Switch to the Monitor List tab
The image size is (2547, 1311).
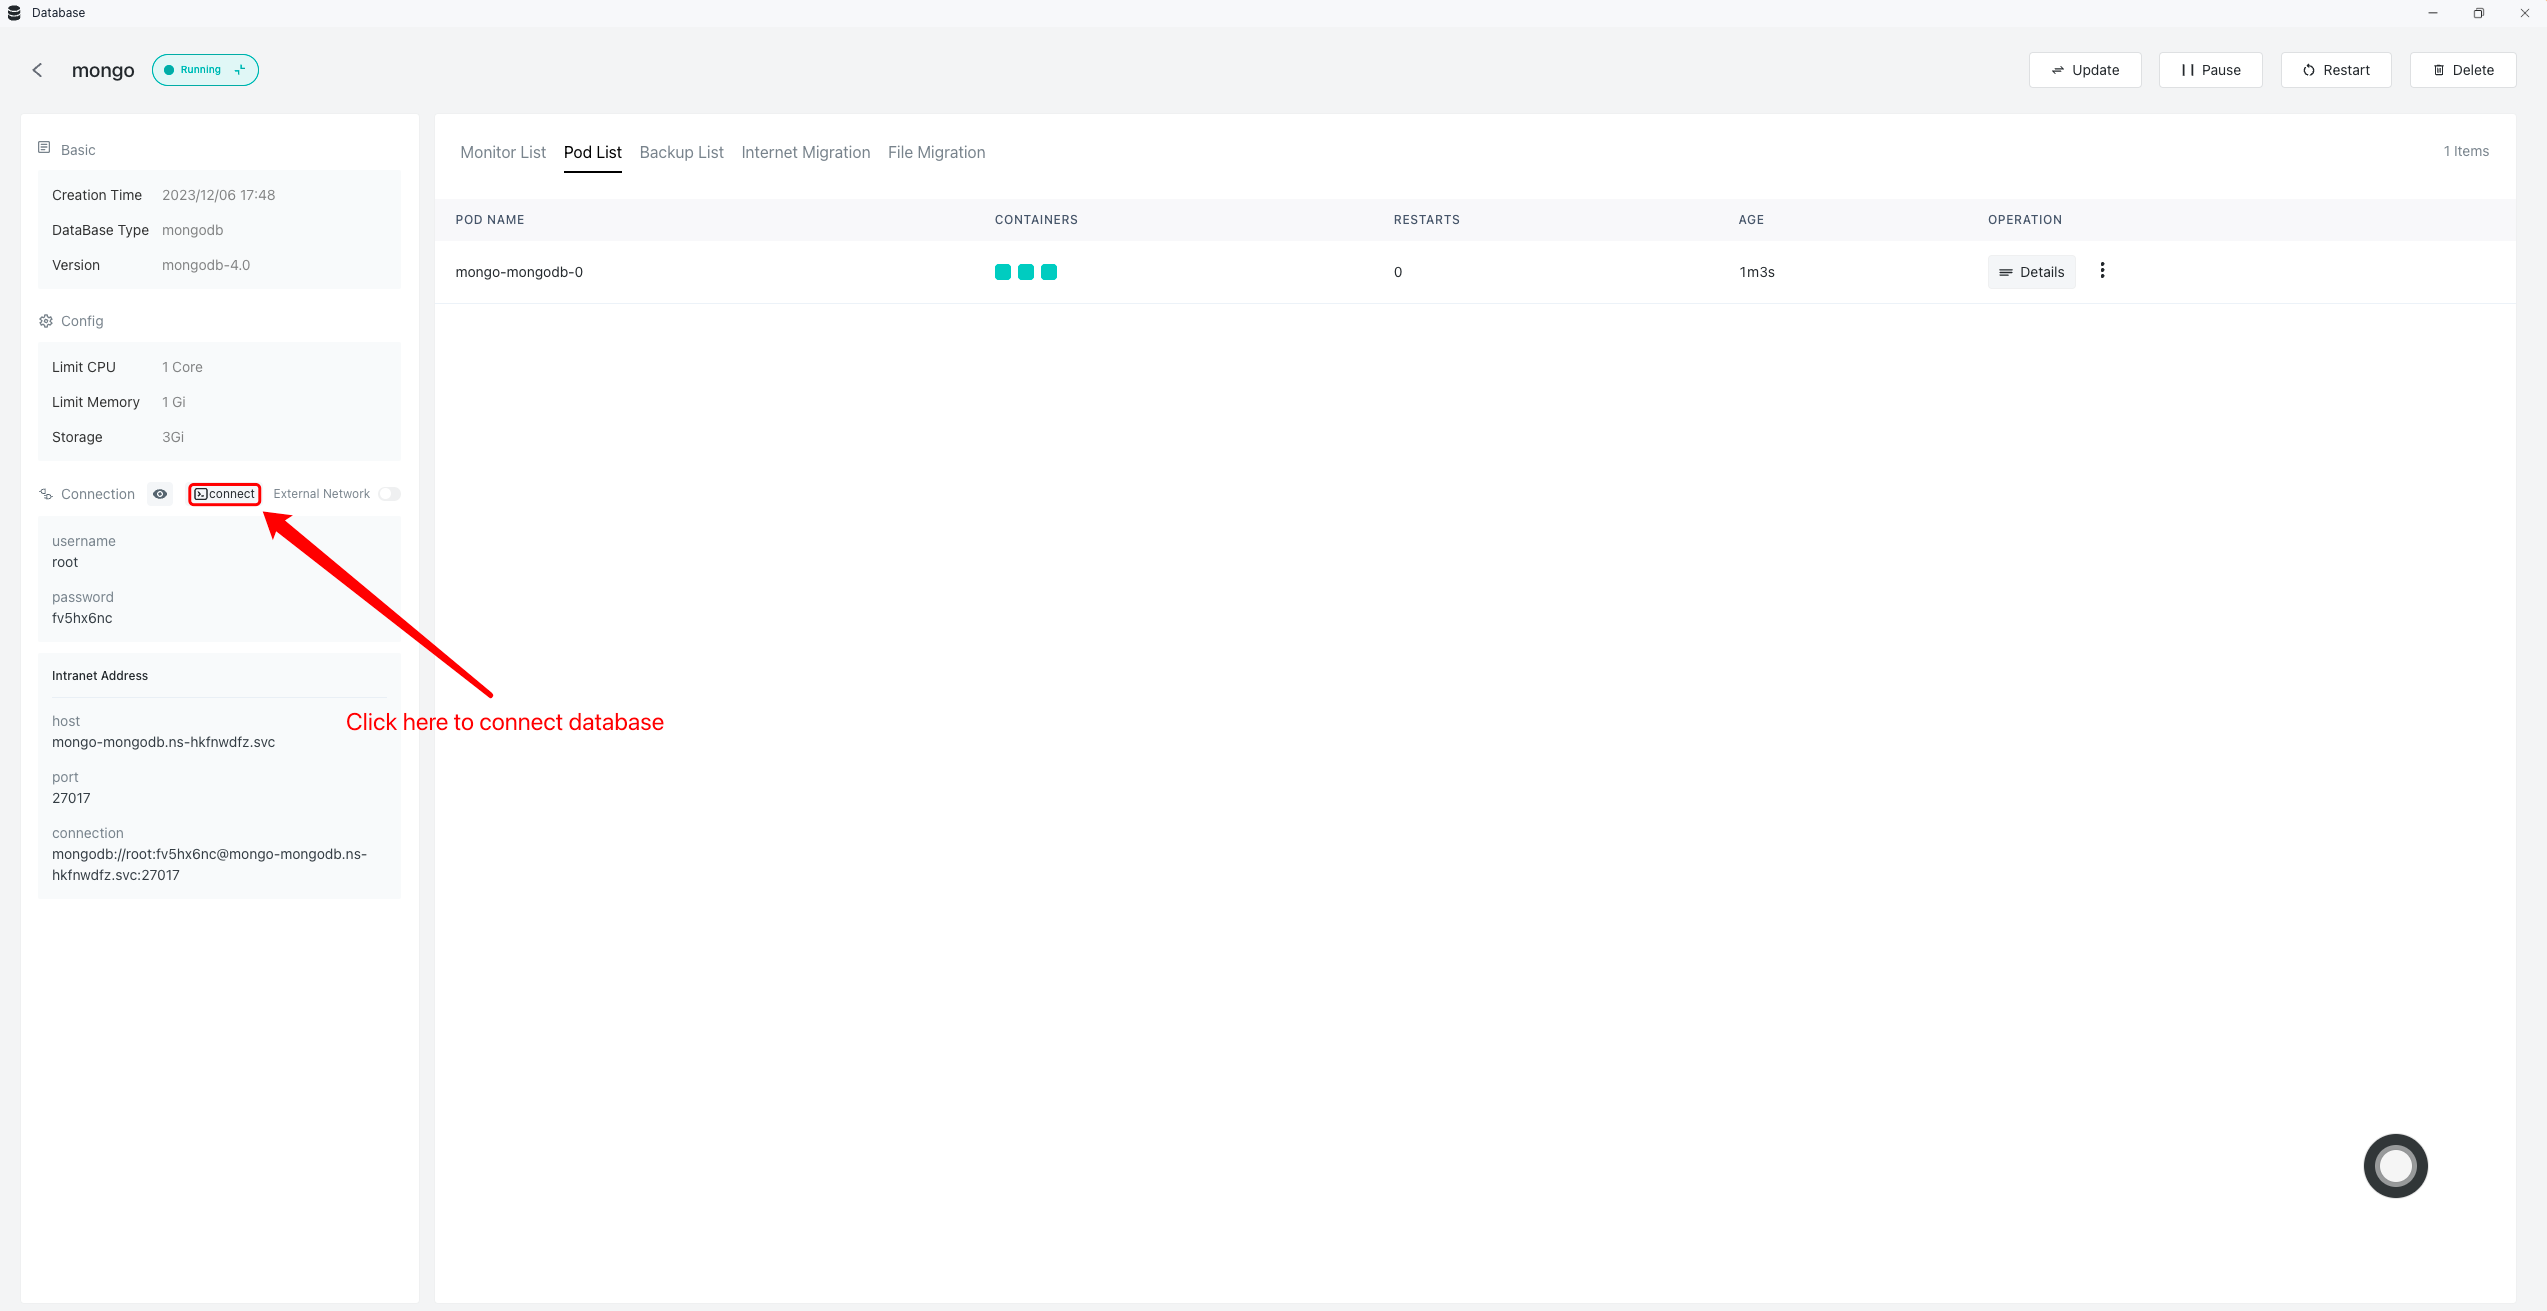pos(503,152)
